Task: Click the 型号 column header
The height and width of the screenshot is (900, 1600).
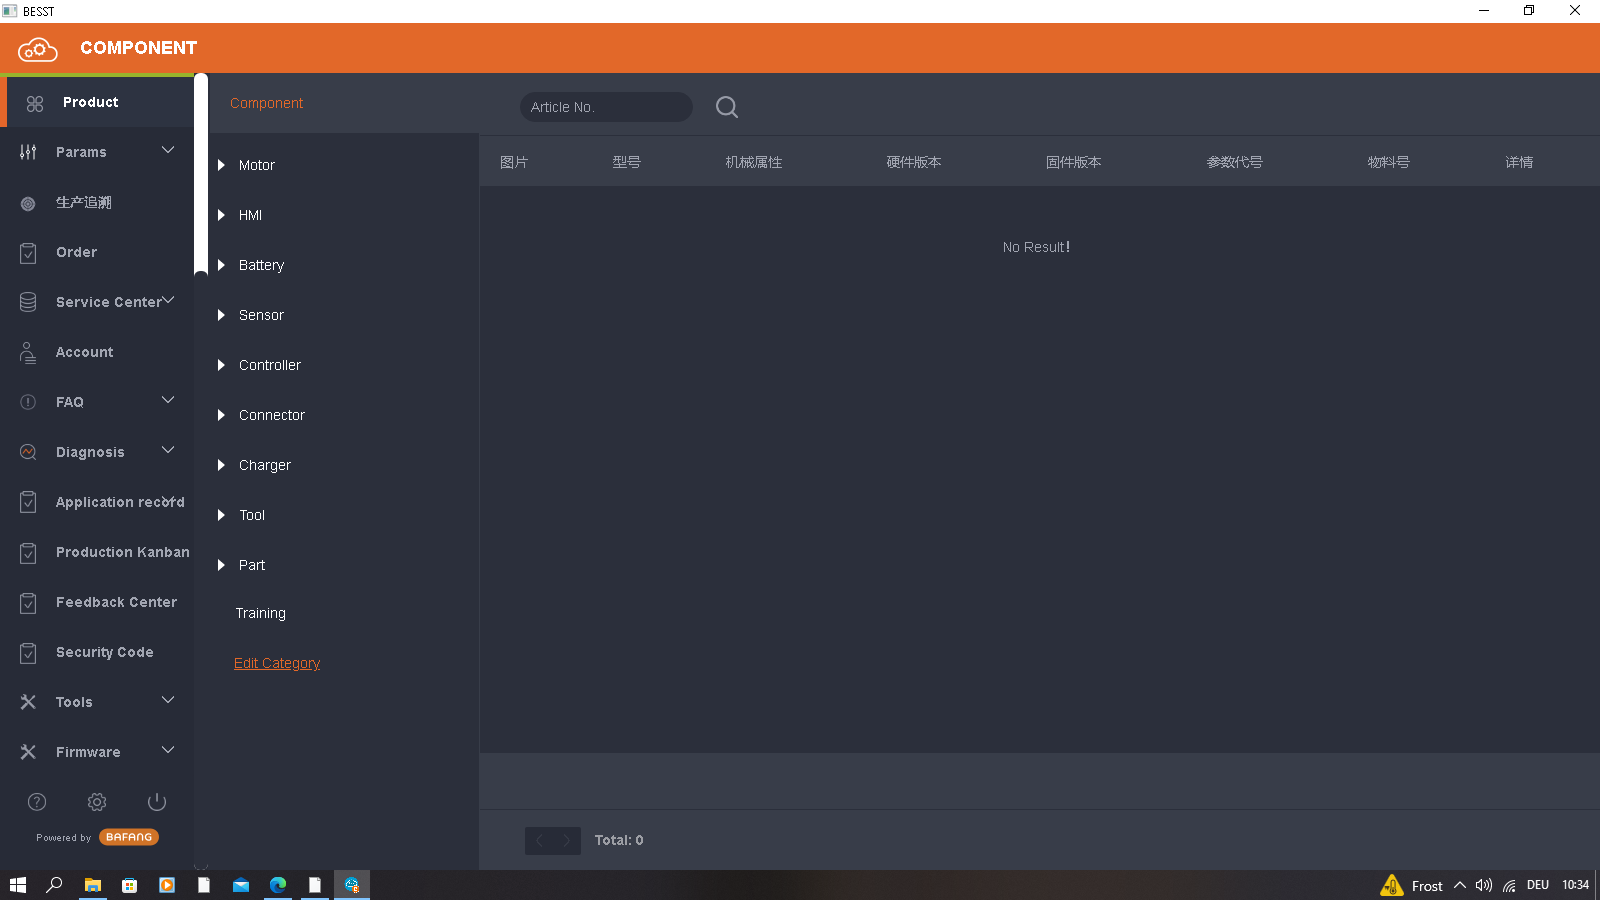Action: coord(626,162)
